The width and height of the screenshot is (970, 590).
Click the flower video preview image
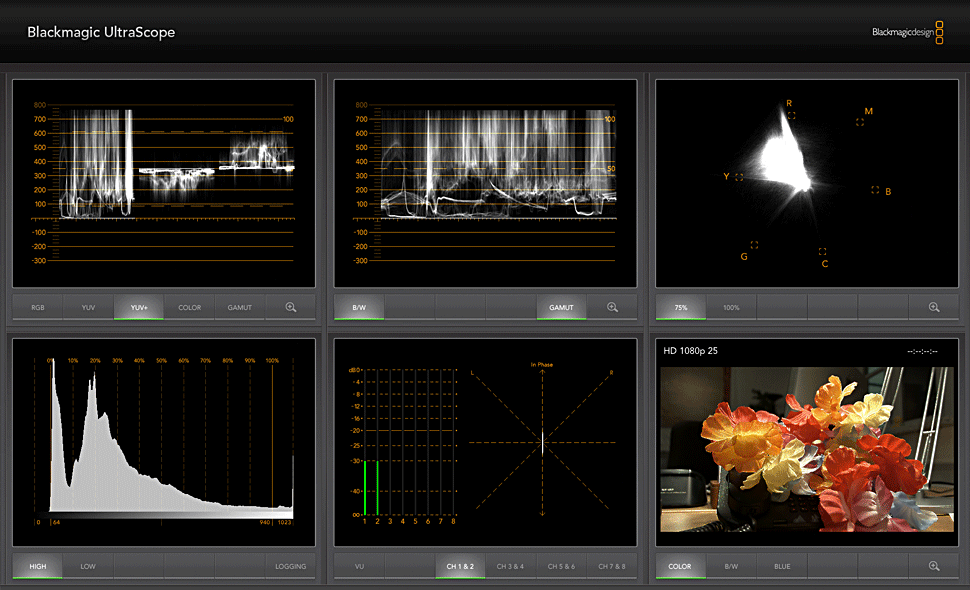(808, 448)
